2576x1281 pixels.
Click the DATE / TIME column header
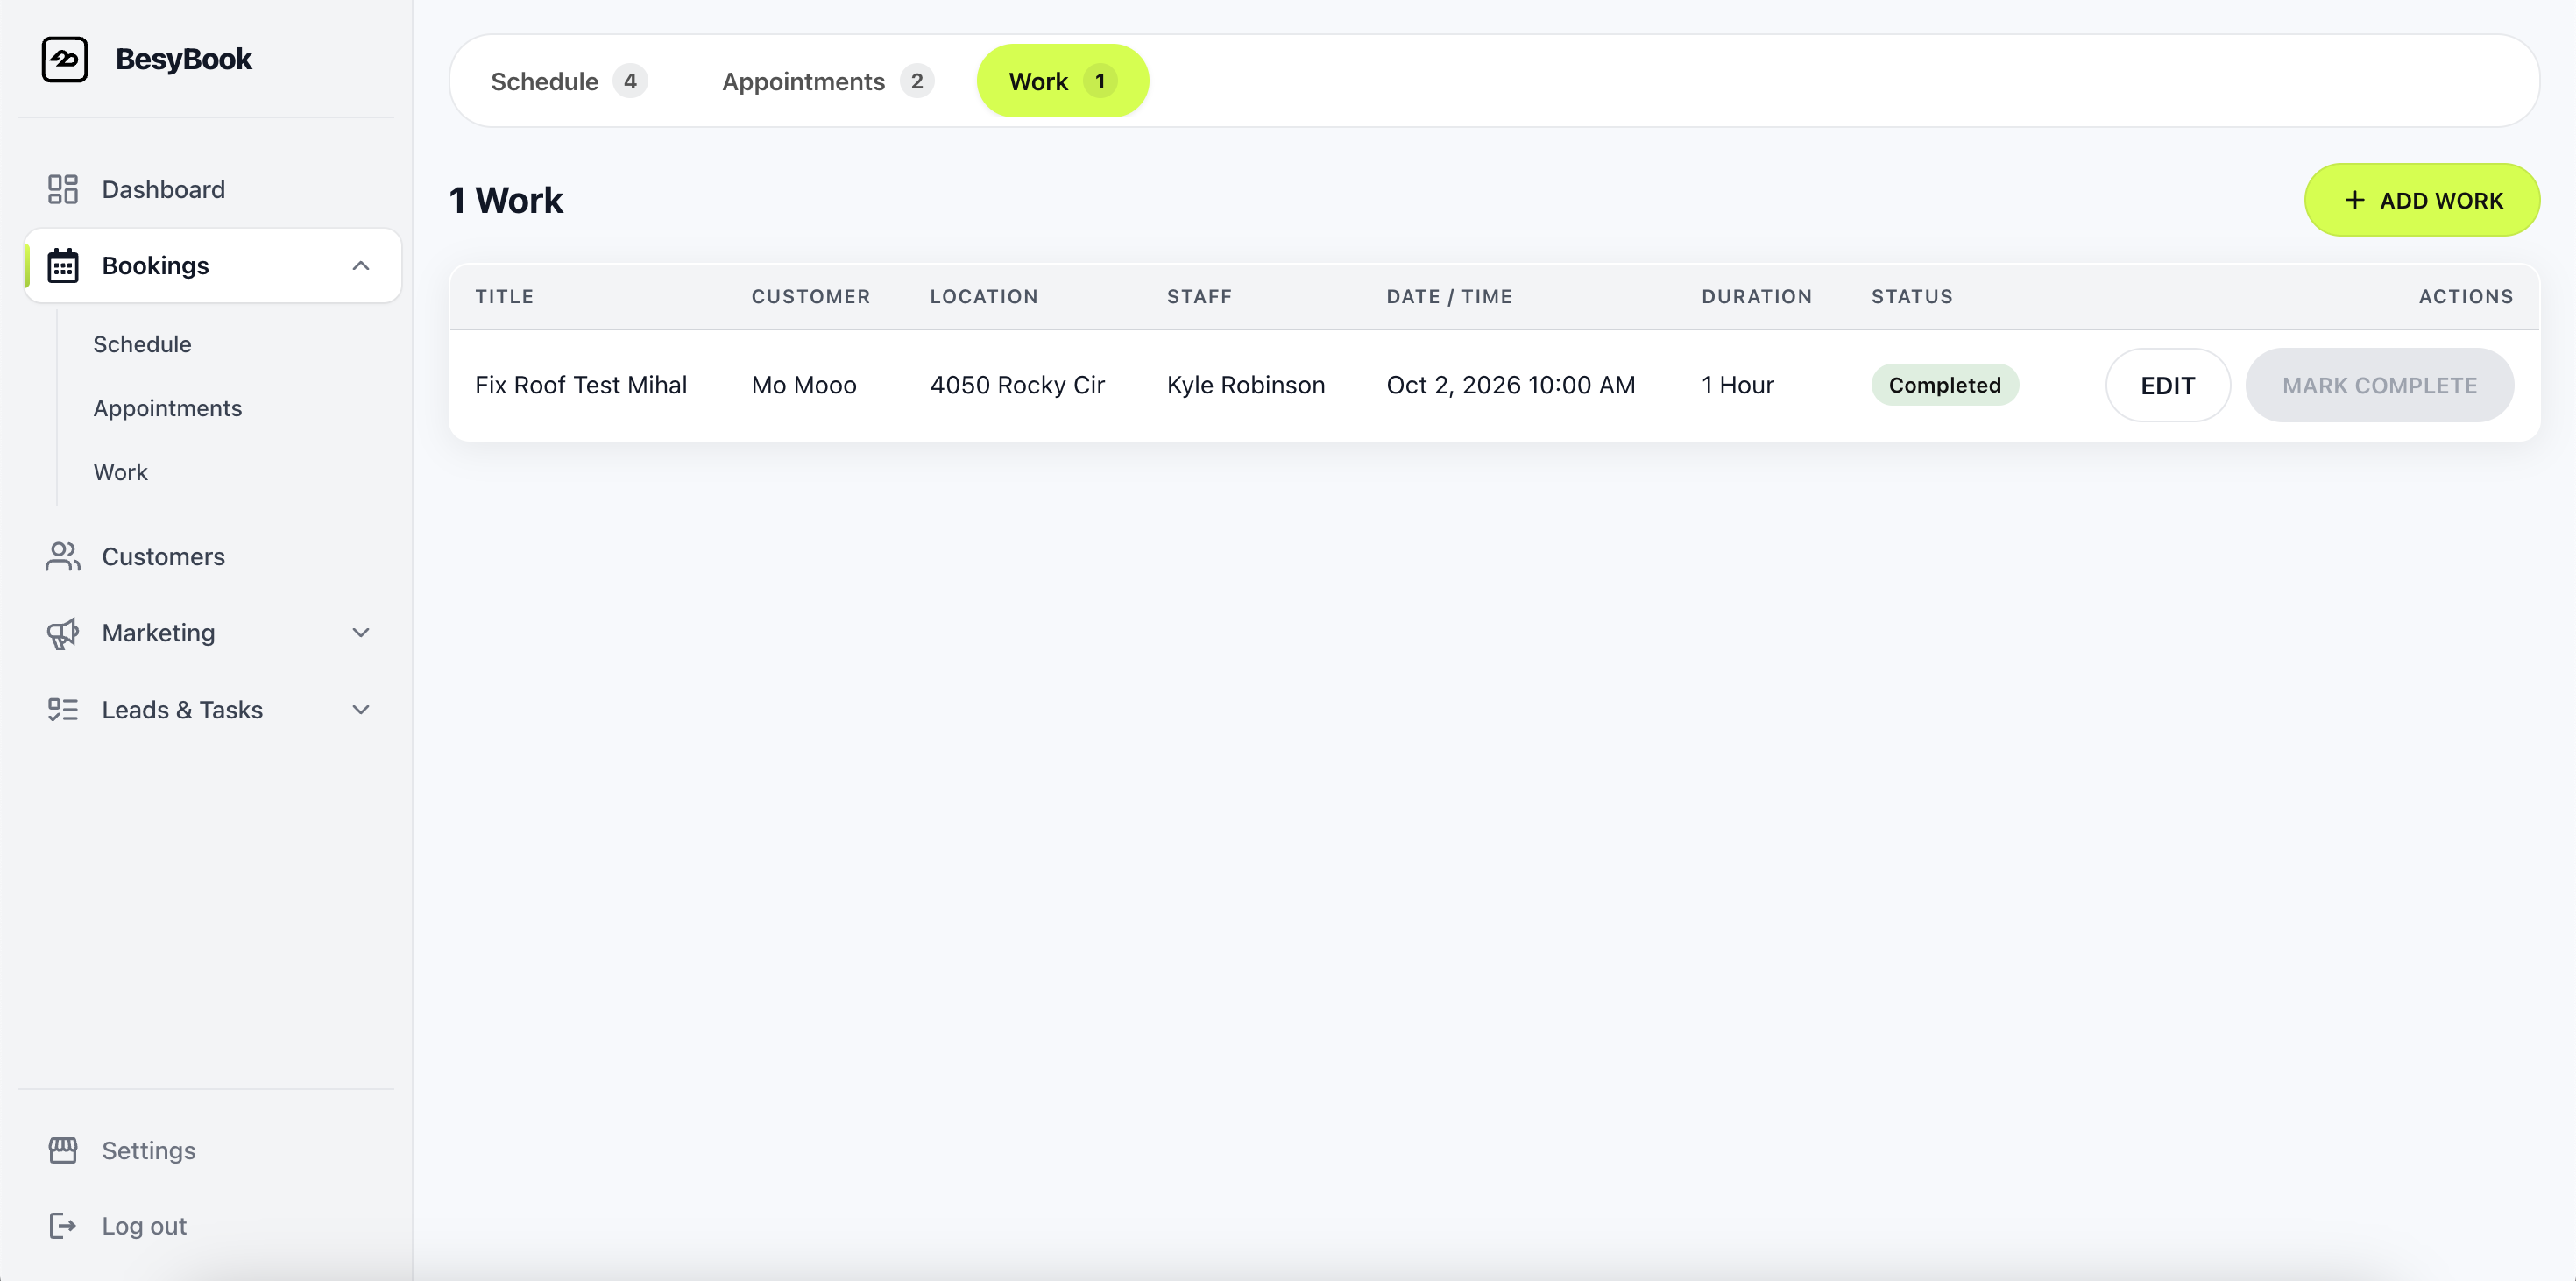[1449, 297]
